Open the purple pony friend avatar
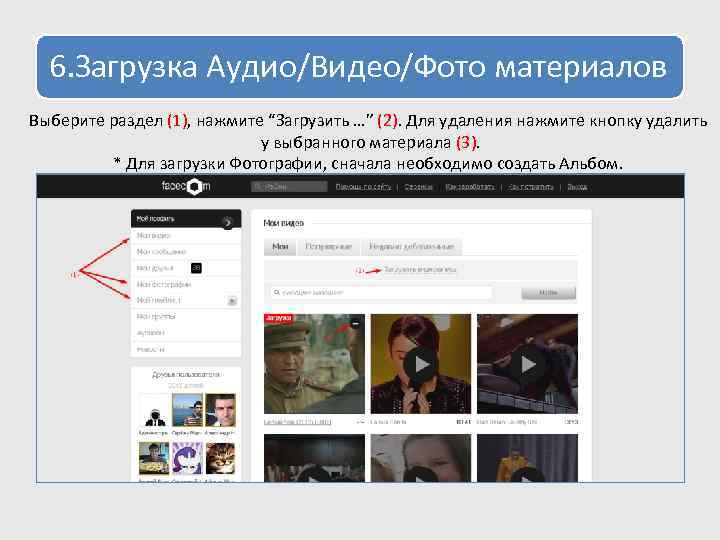Image resolution: width=720 pixels, height=540 pixels. tap(187, 458)
